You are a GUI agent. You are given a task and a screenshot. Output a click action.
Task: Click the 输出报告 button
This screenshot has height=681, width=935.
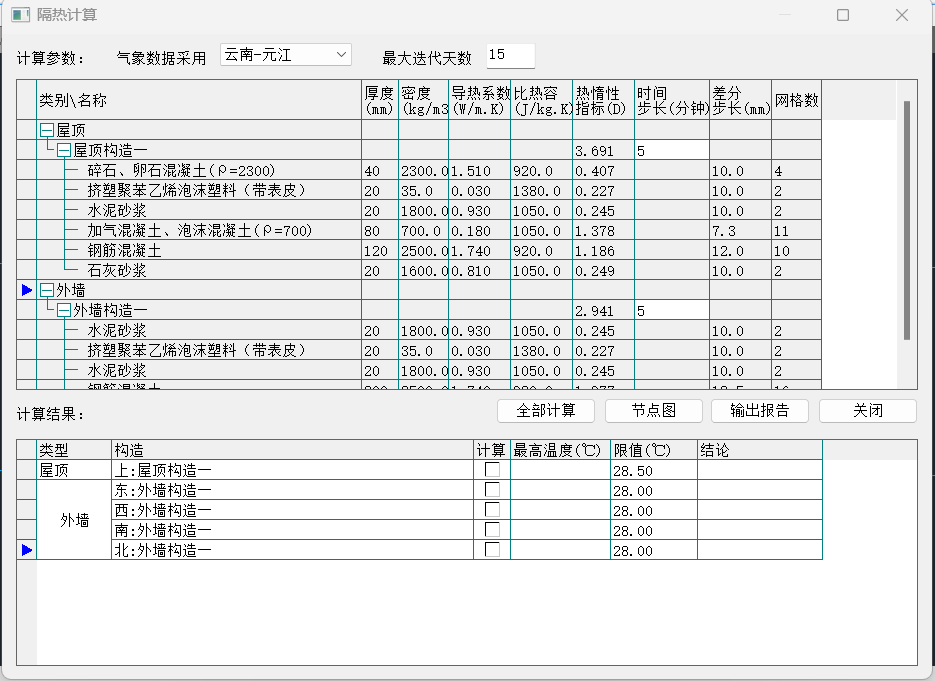point(760,411)
